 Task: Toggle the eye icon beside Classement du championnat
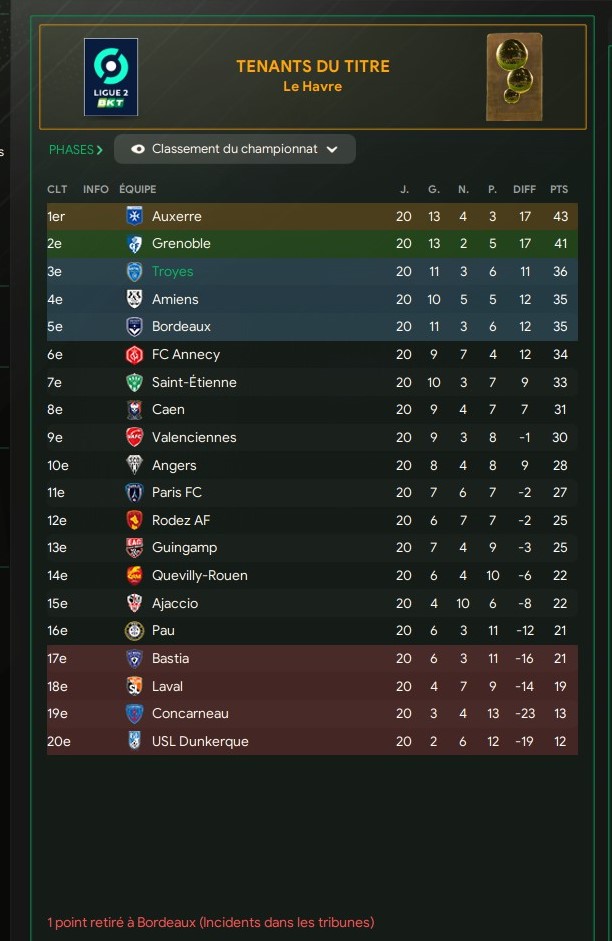point(138,149)
